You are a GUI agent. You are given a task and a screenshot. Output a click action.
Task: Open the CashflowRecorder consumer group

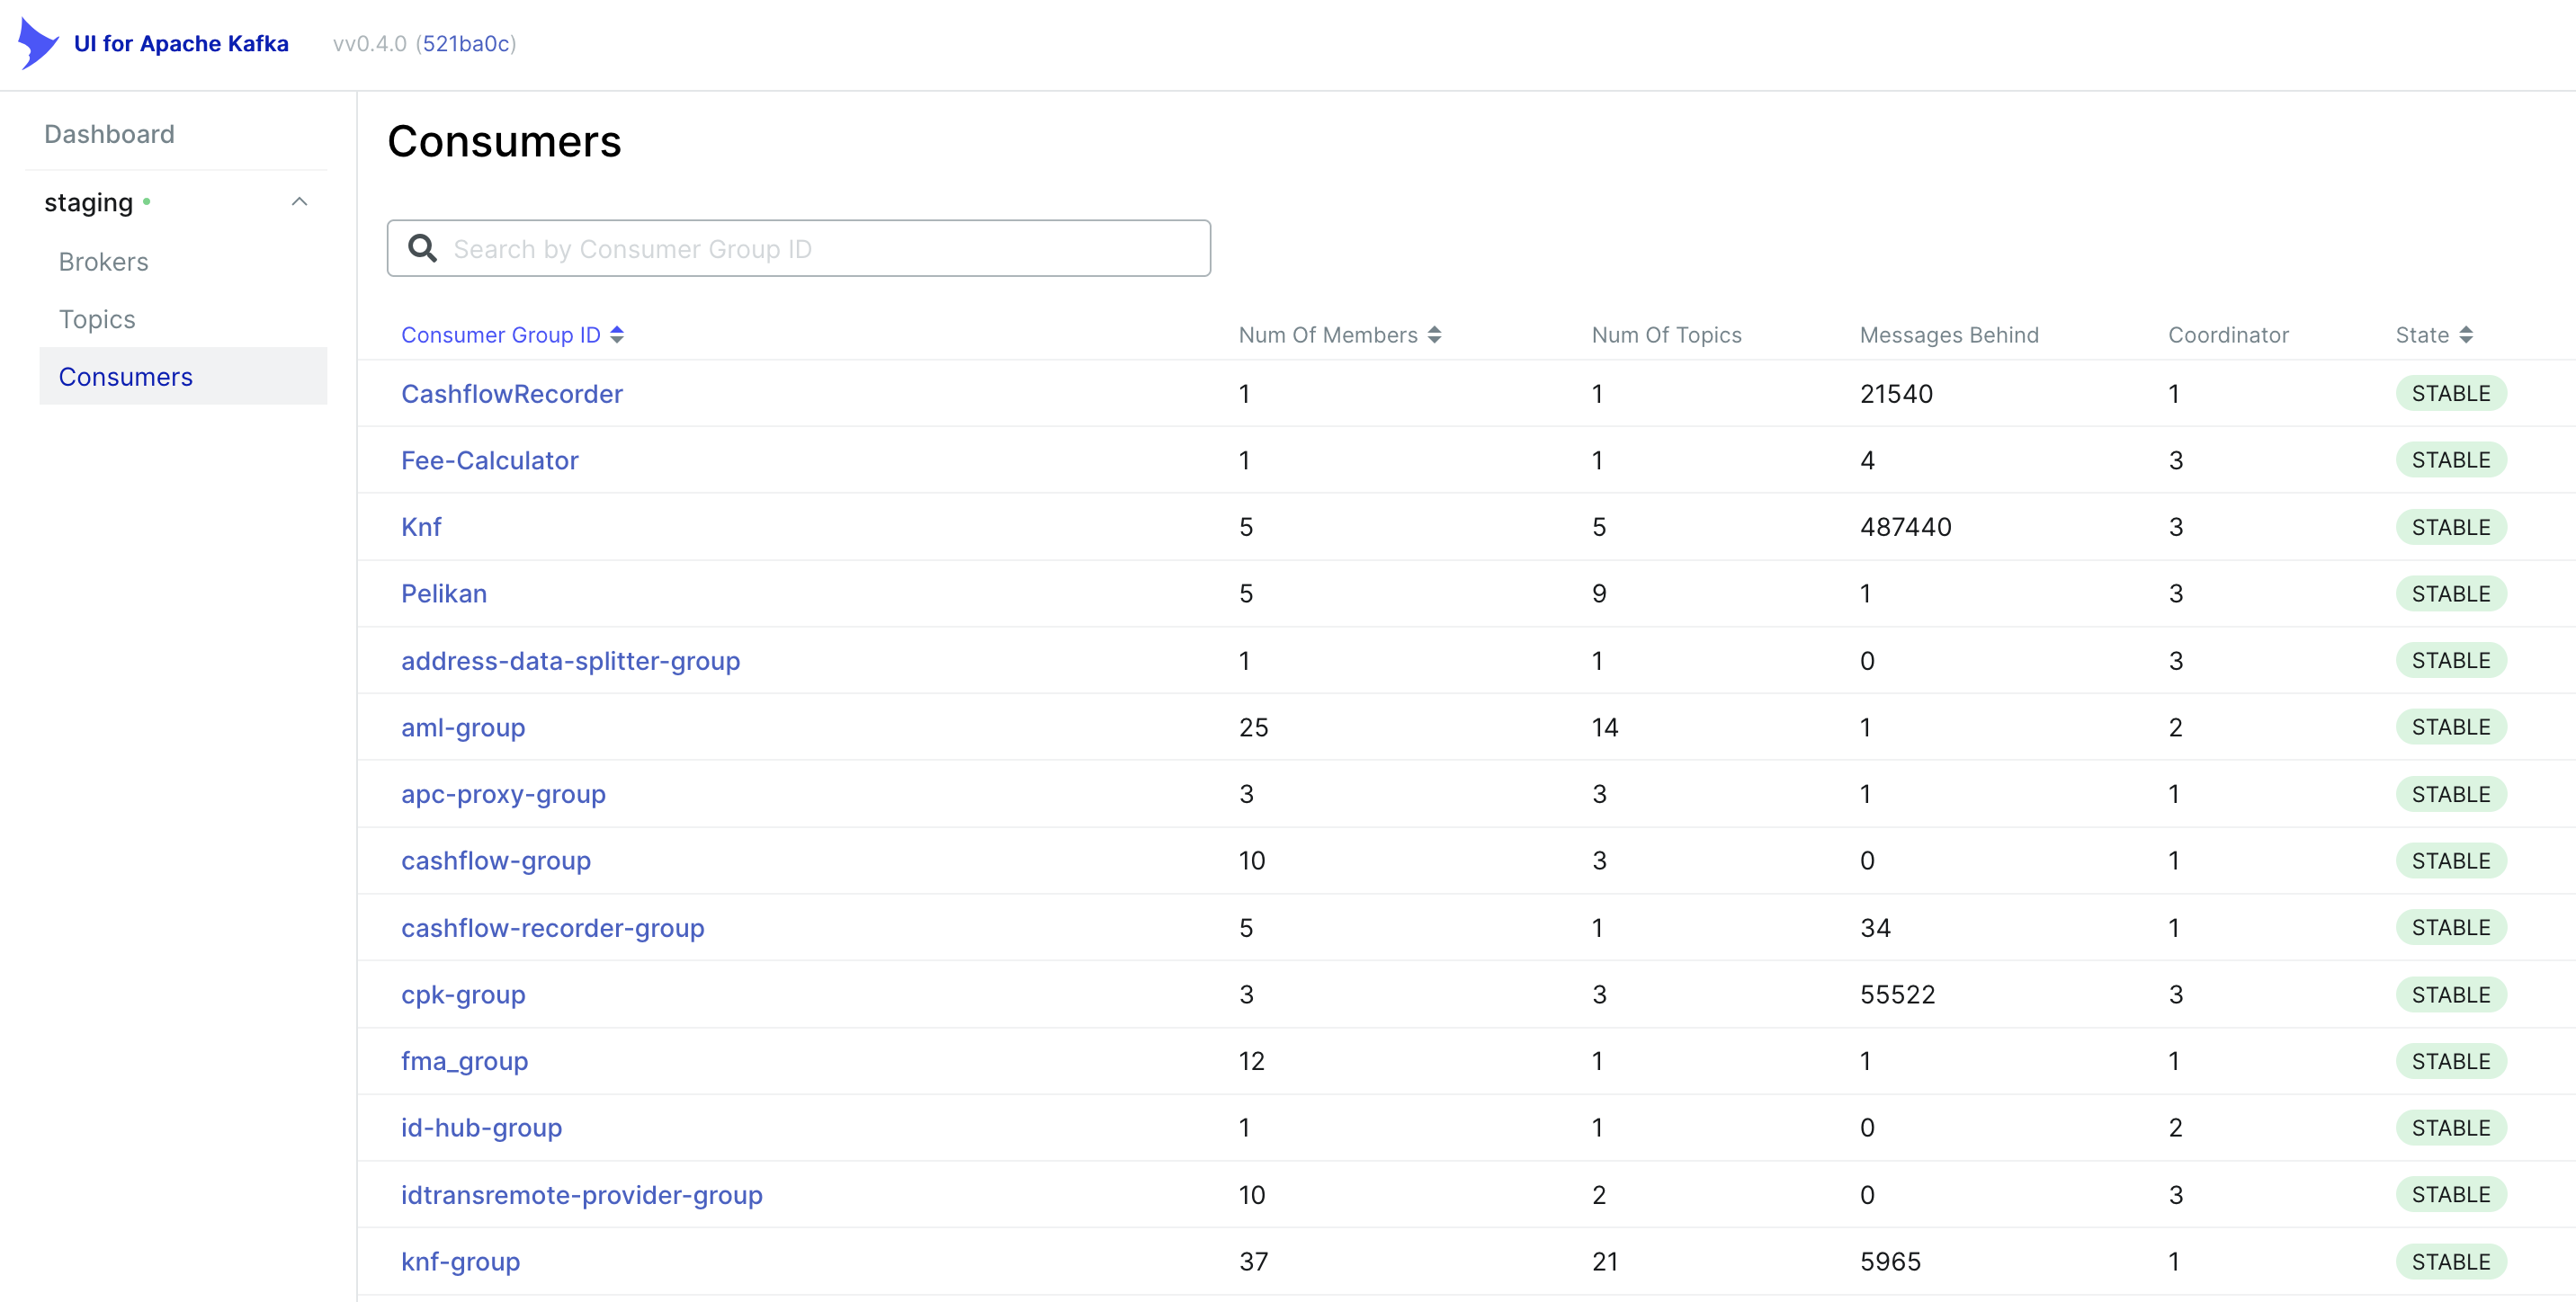tap(511, 394)
